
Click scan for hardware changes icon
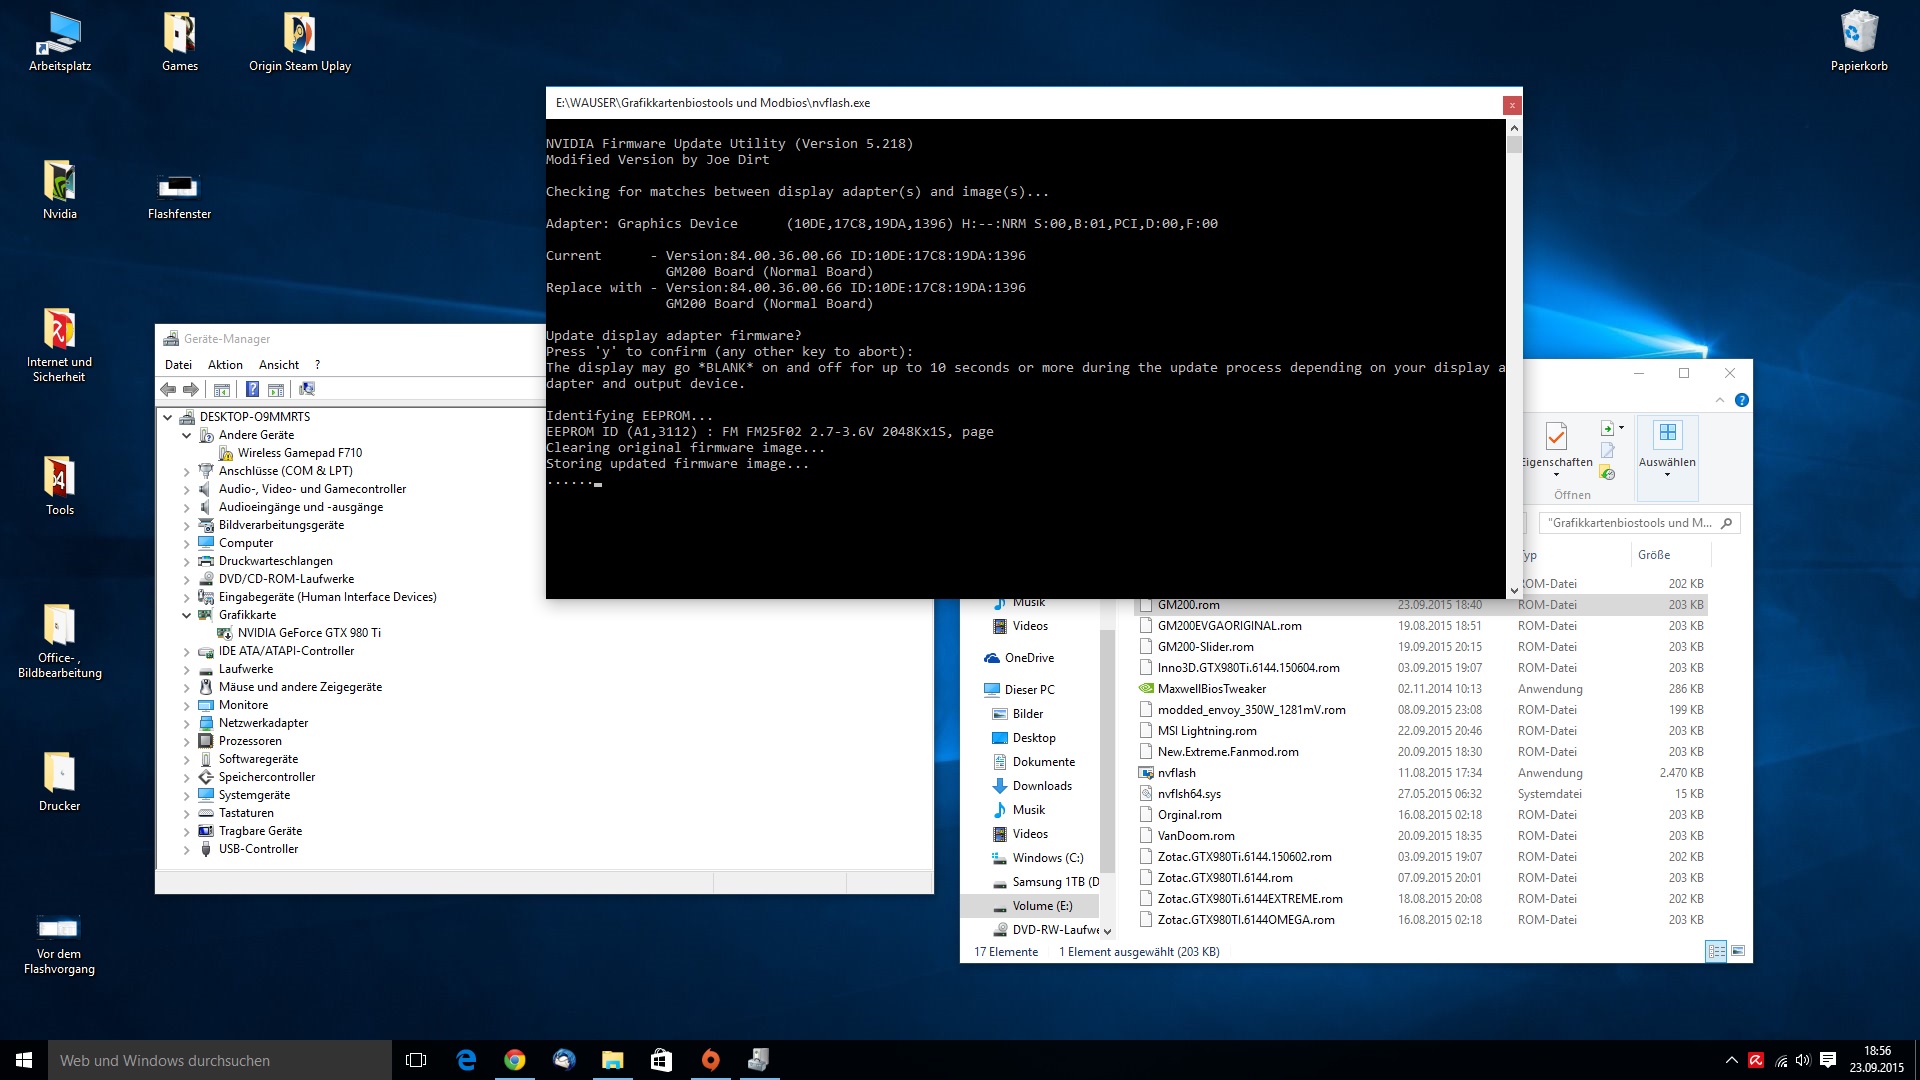pyautogui.click(x=307, y=389)
